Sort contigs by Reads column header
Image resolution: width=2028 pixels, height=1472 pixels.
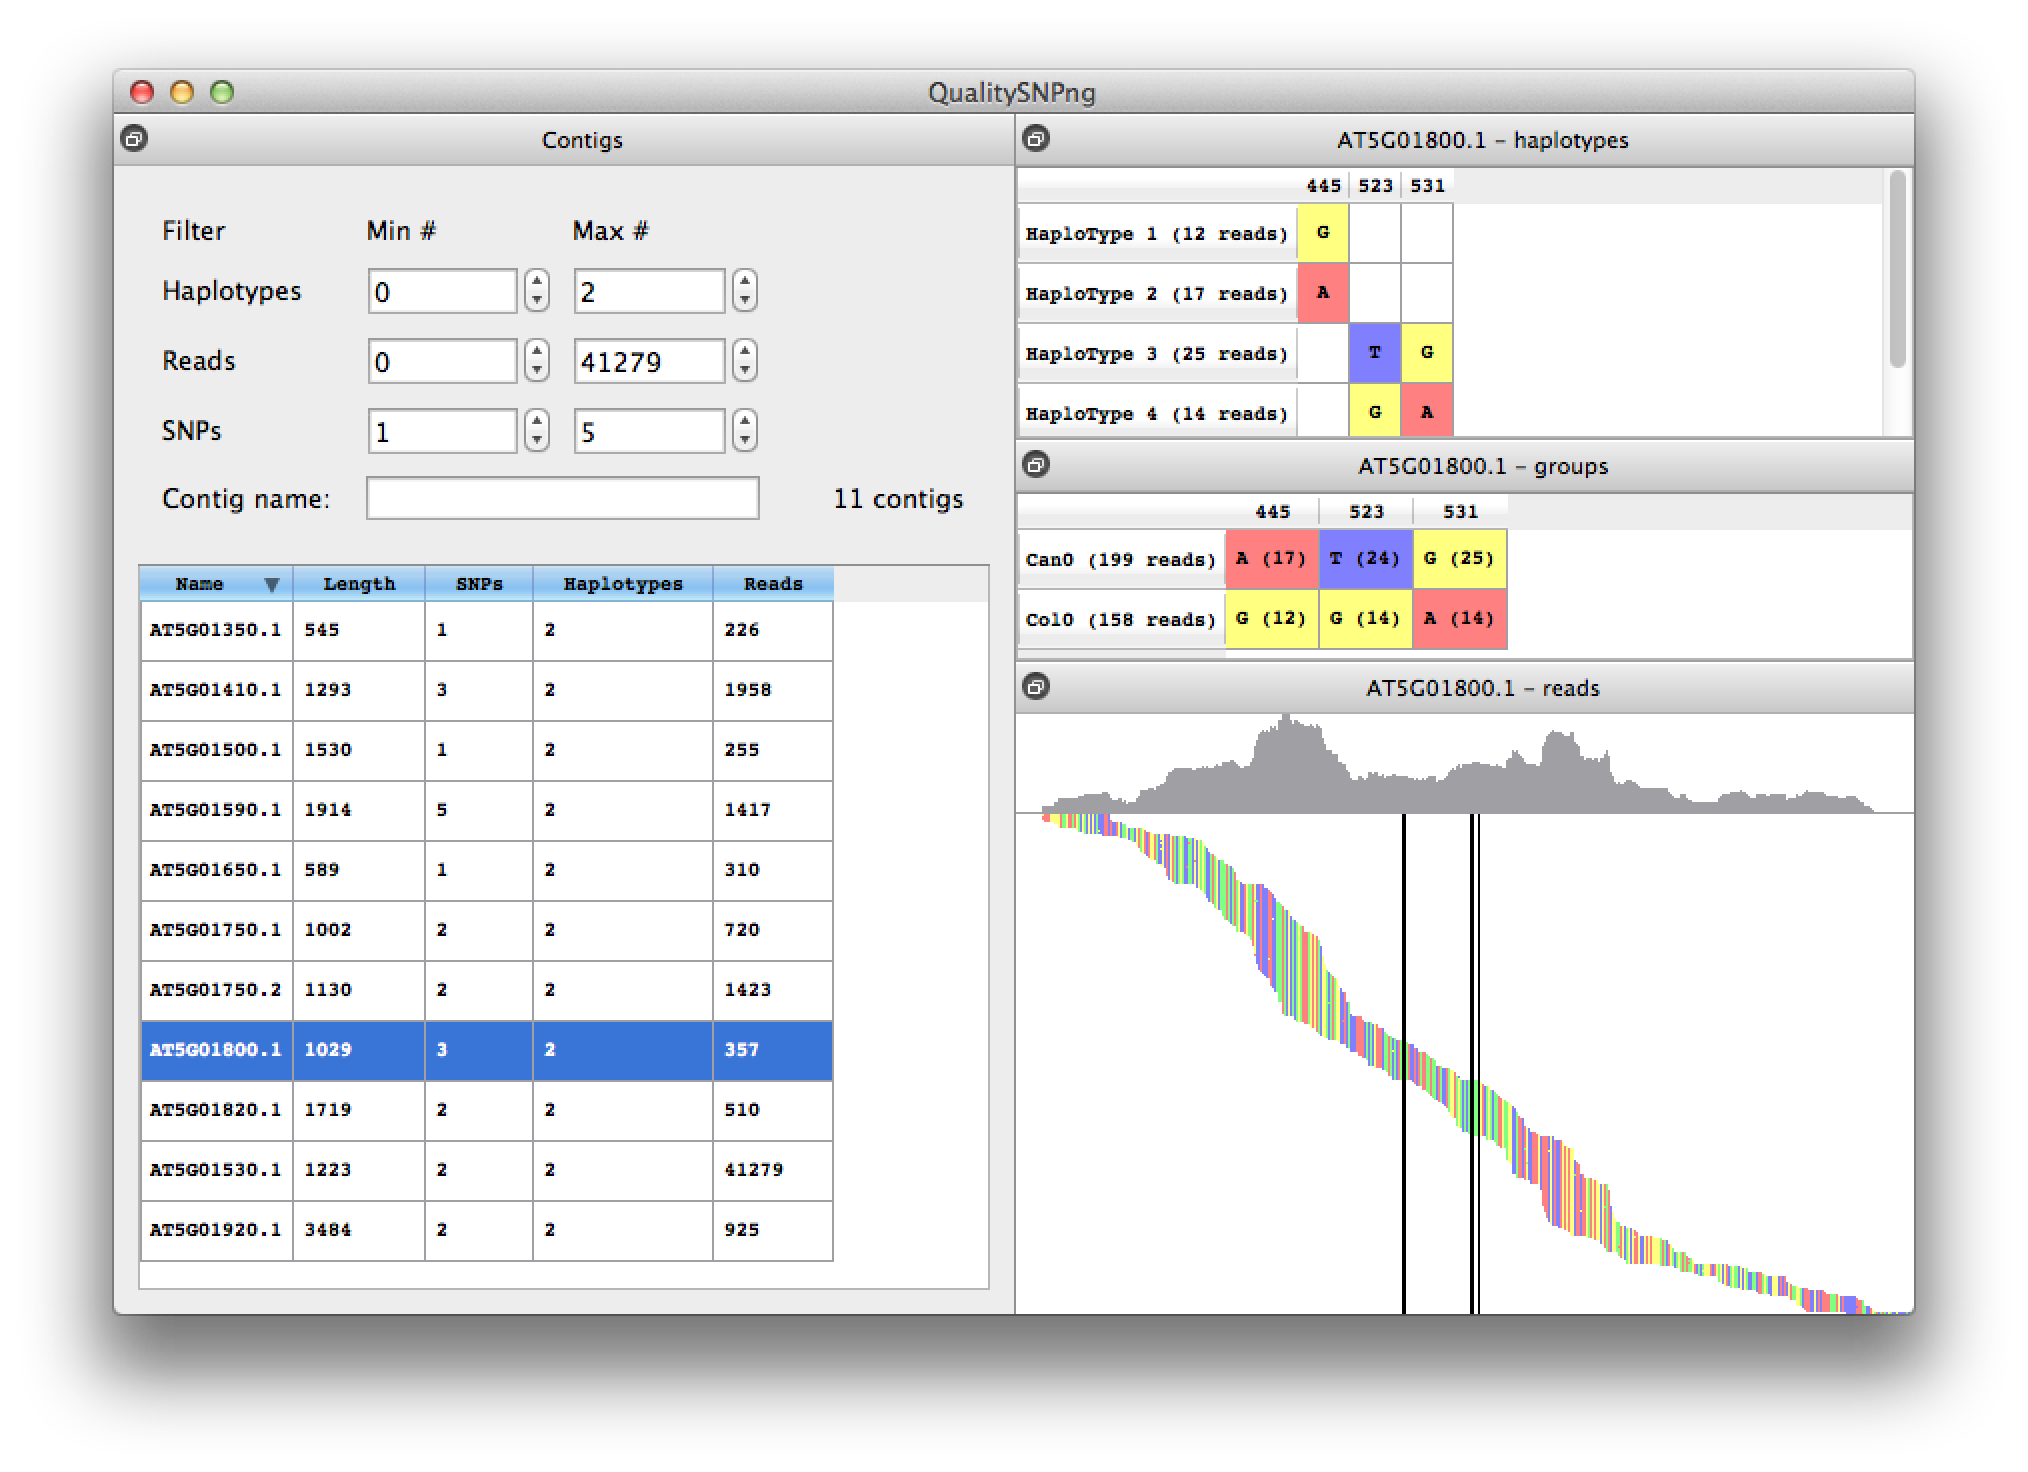pyautogui.click(x=772, y=584)
